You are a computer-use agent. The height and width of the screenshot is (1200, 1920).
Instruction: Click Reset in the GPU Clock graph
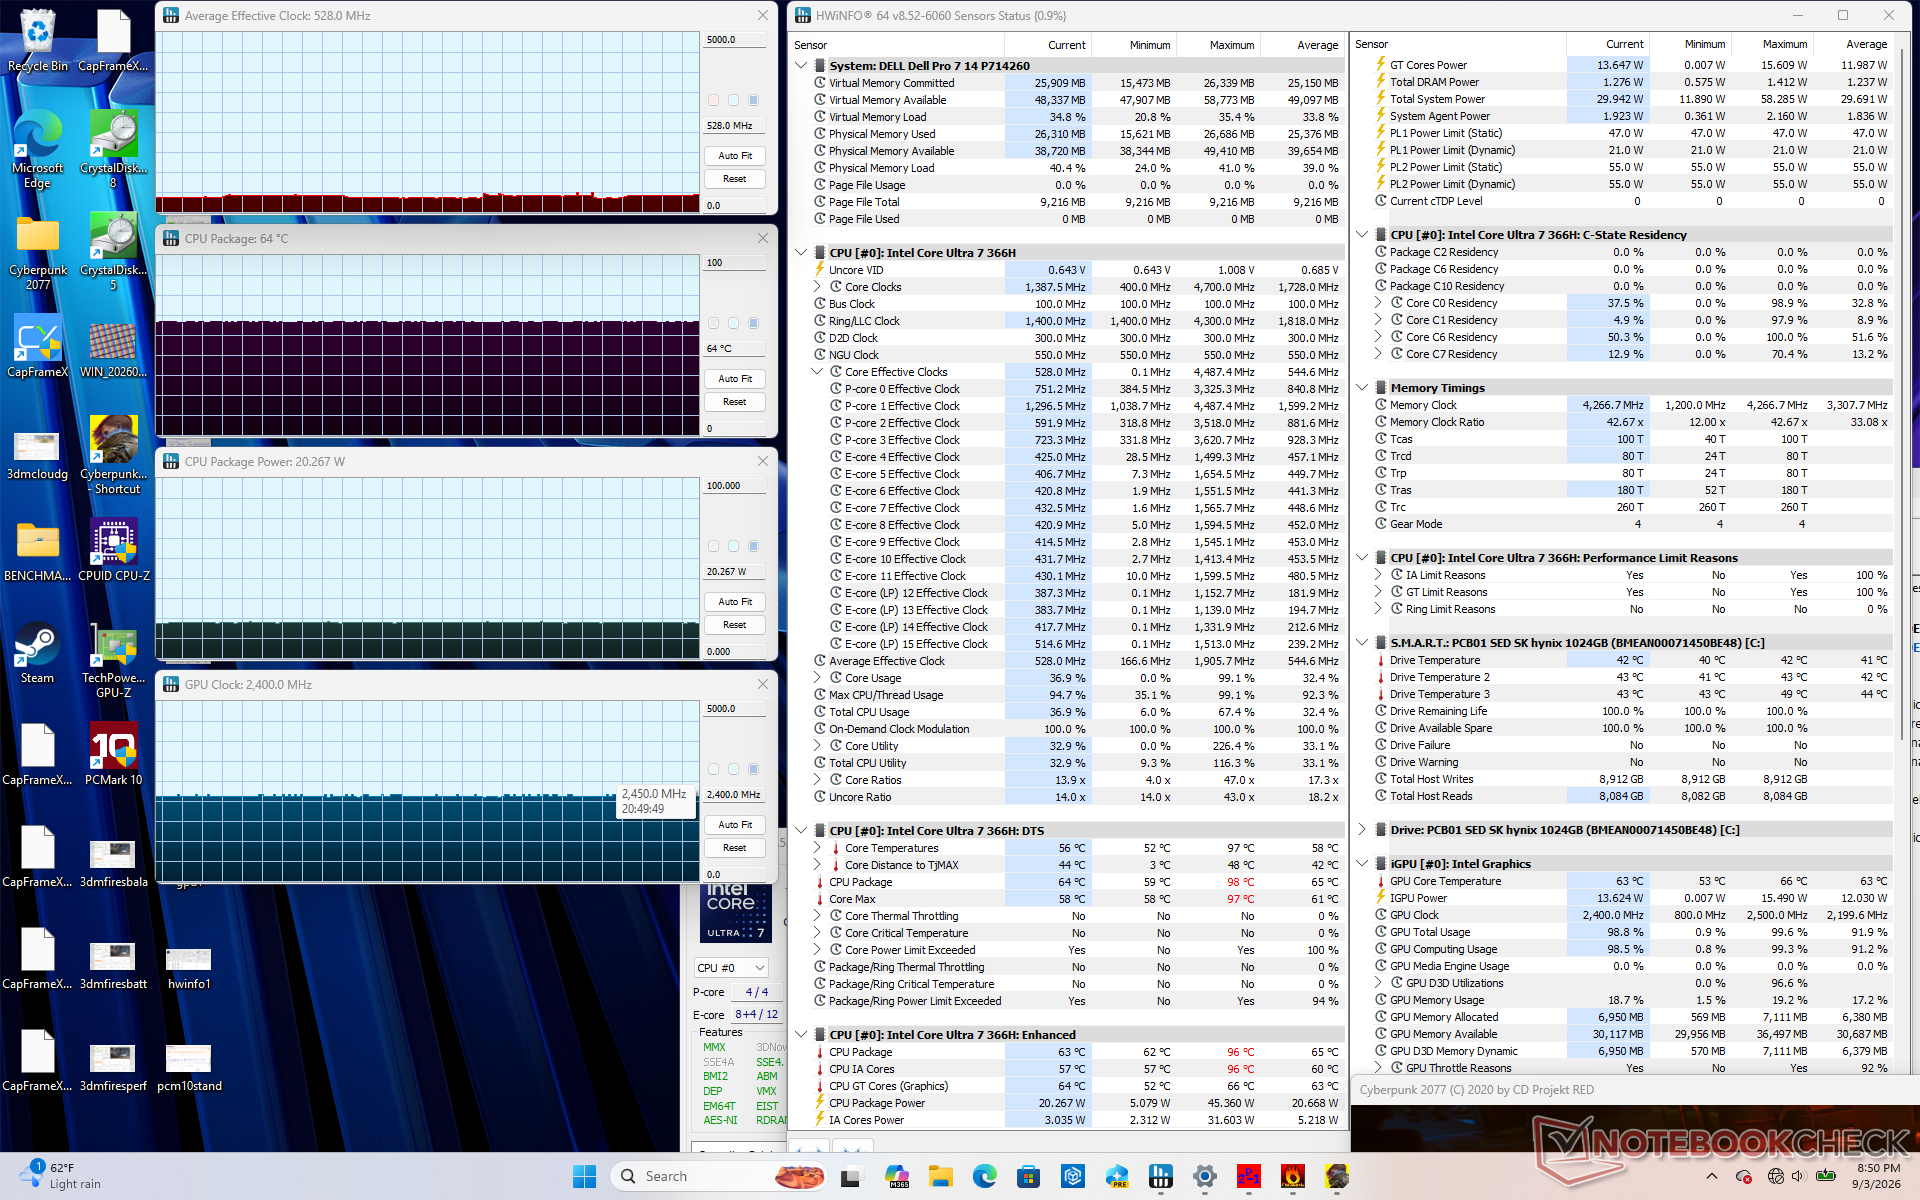[x=735, y=848]
